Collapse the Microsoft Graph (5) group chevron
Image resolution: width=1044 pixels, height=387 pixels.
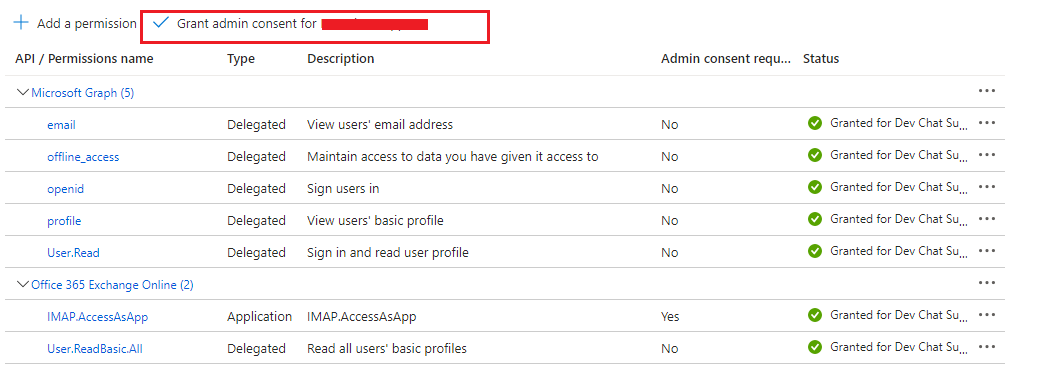23,93
